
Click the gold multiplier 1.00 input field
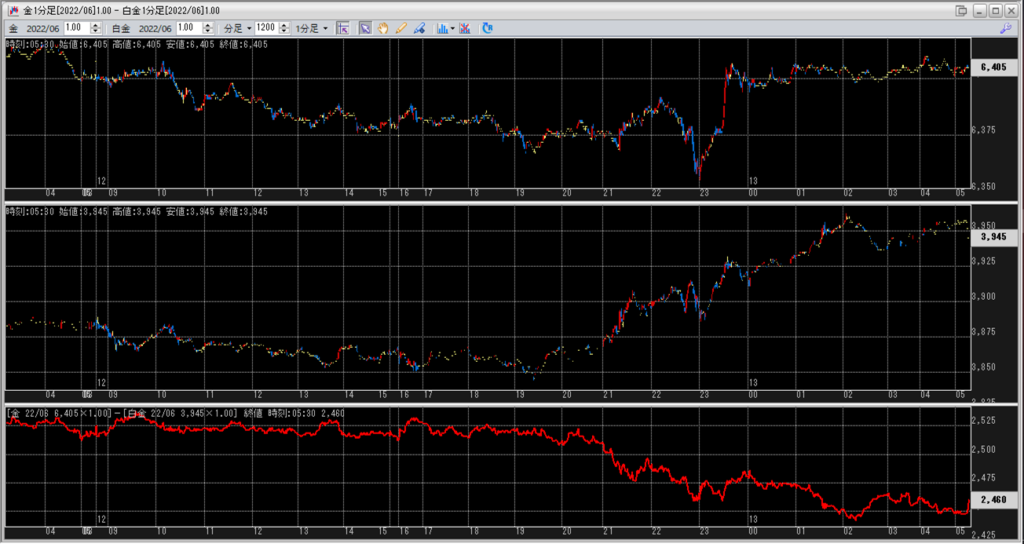pos(78,28)
